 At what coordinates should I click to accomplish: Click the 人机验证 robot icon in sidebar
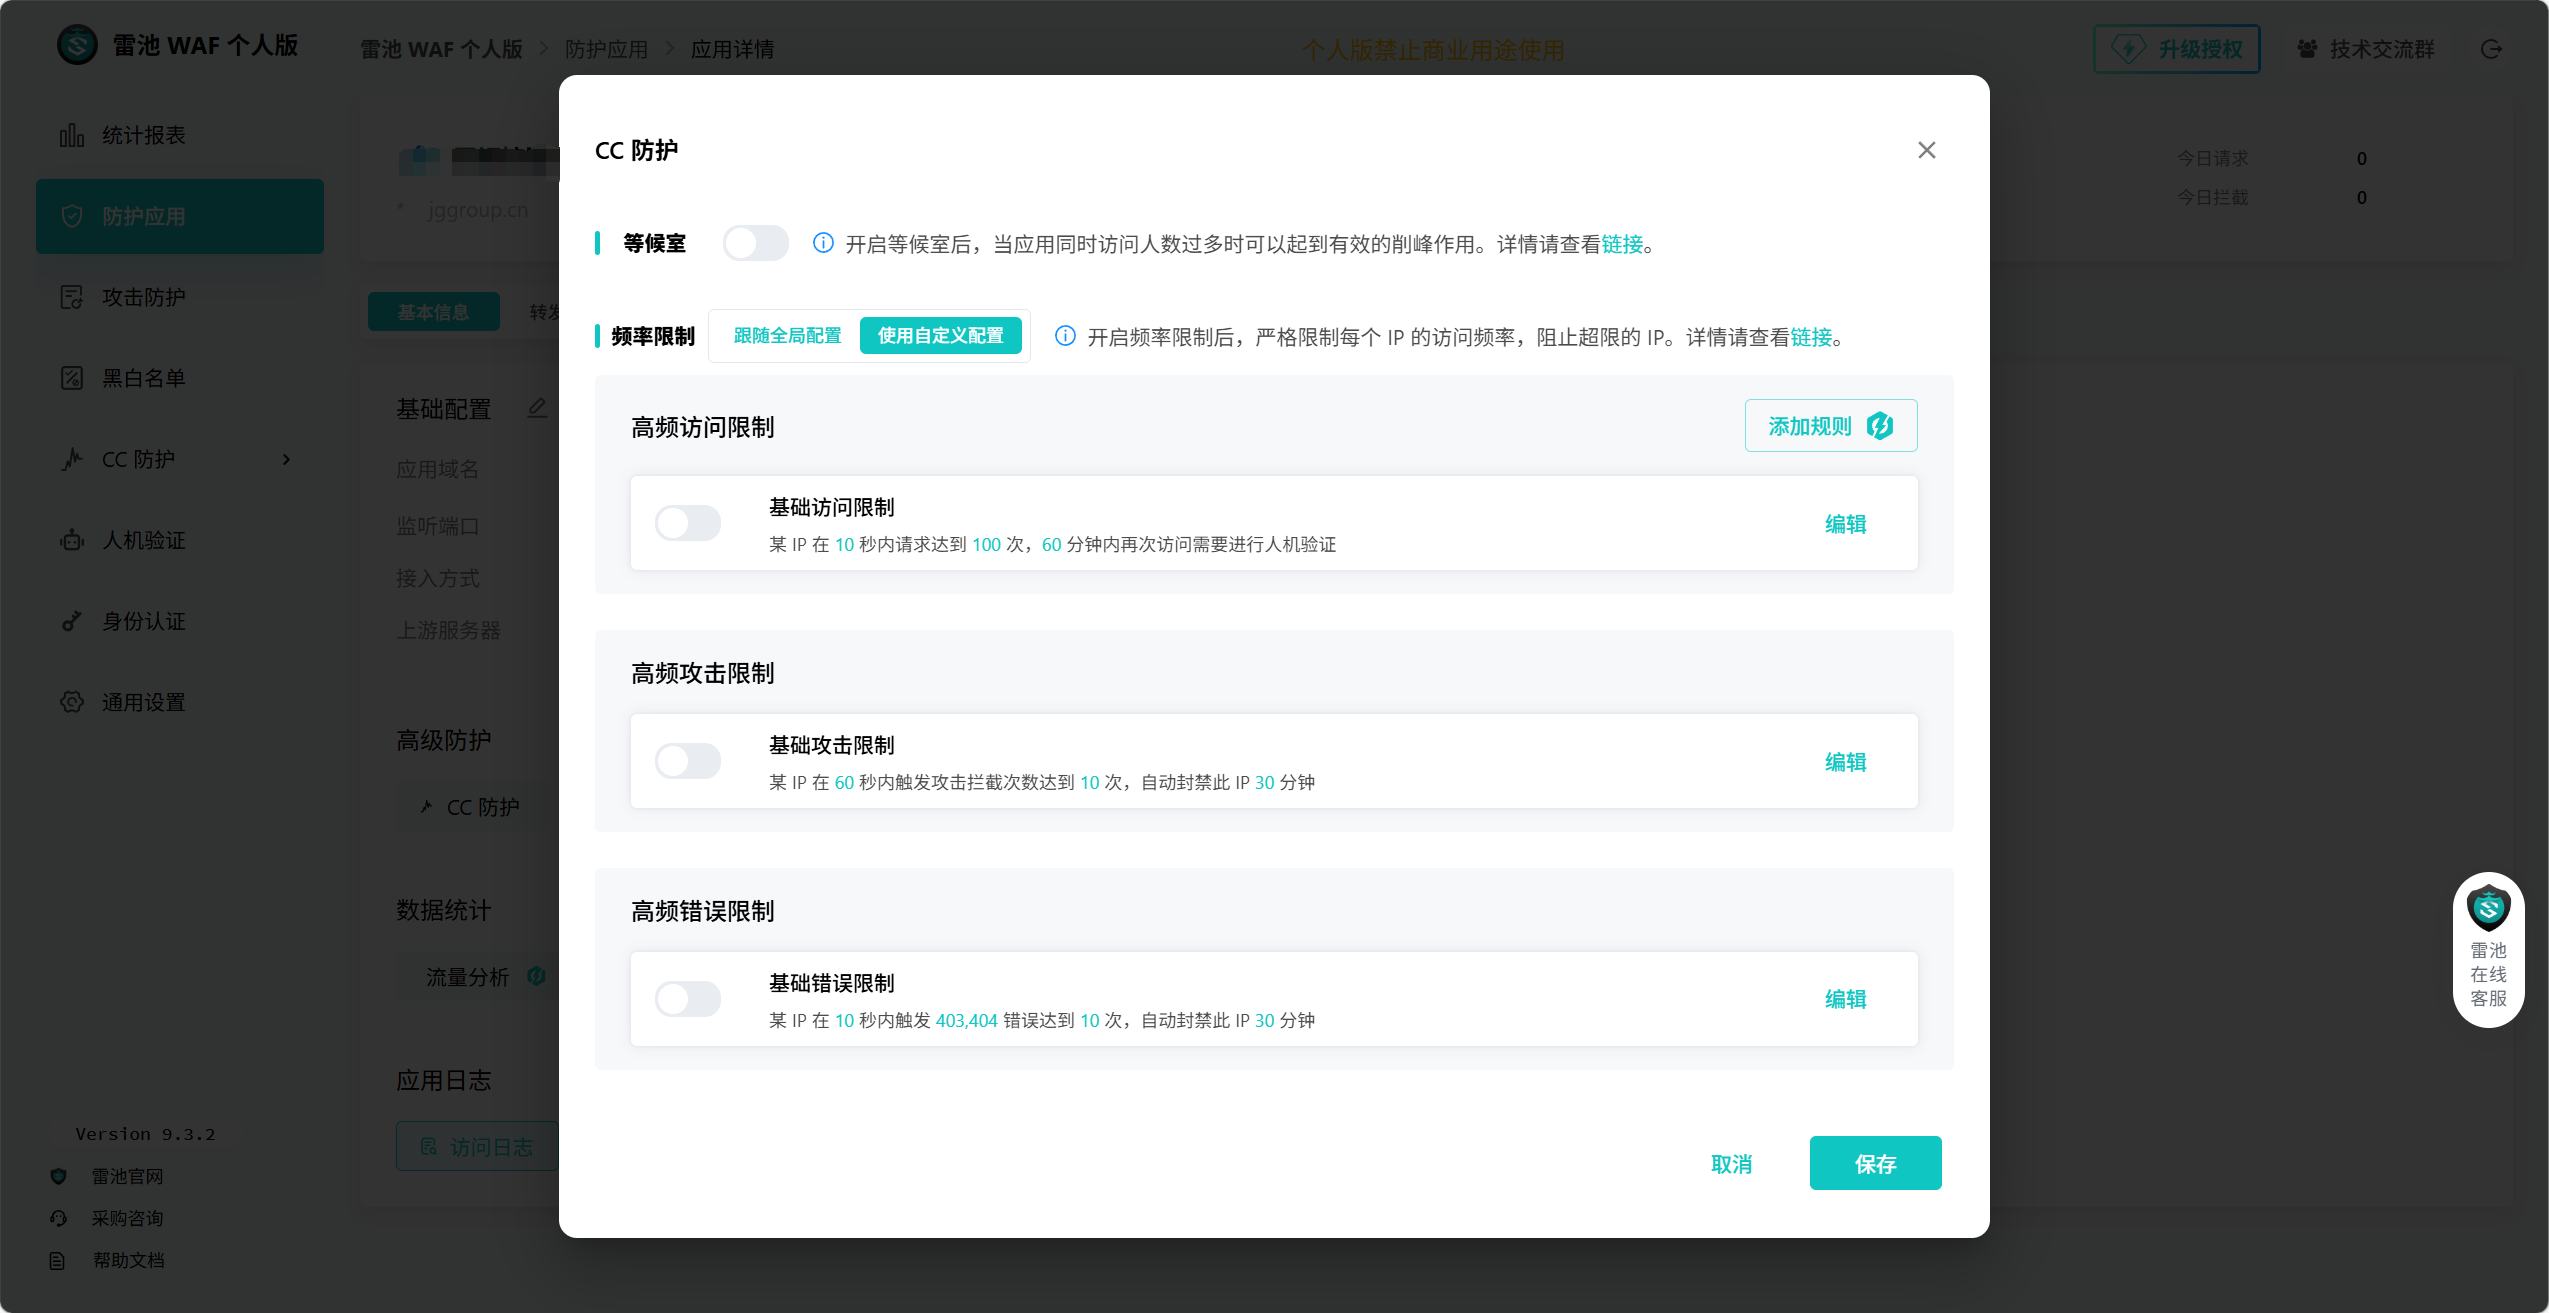71,540
